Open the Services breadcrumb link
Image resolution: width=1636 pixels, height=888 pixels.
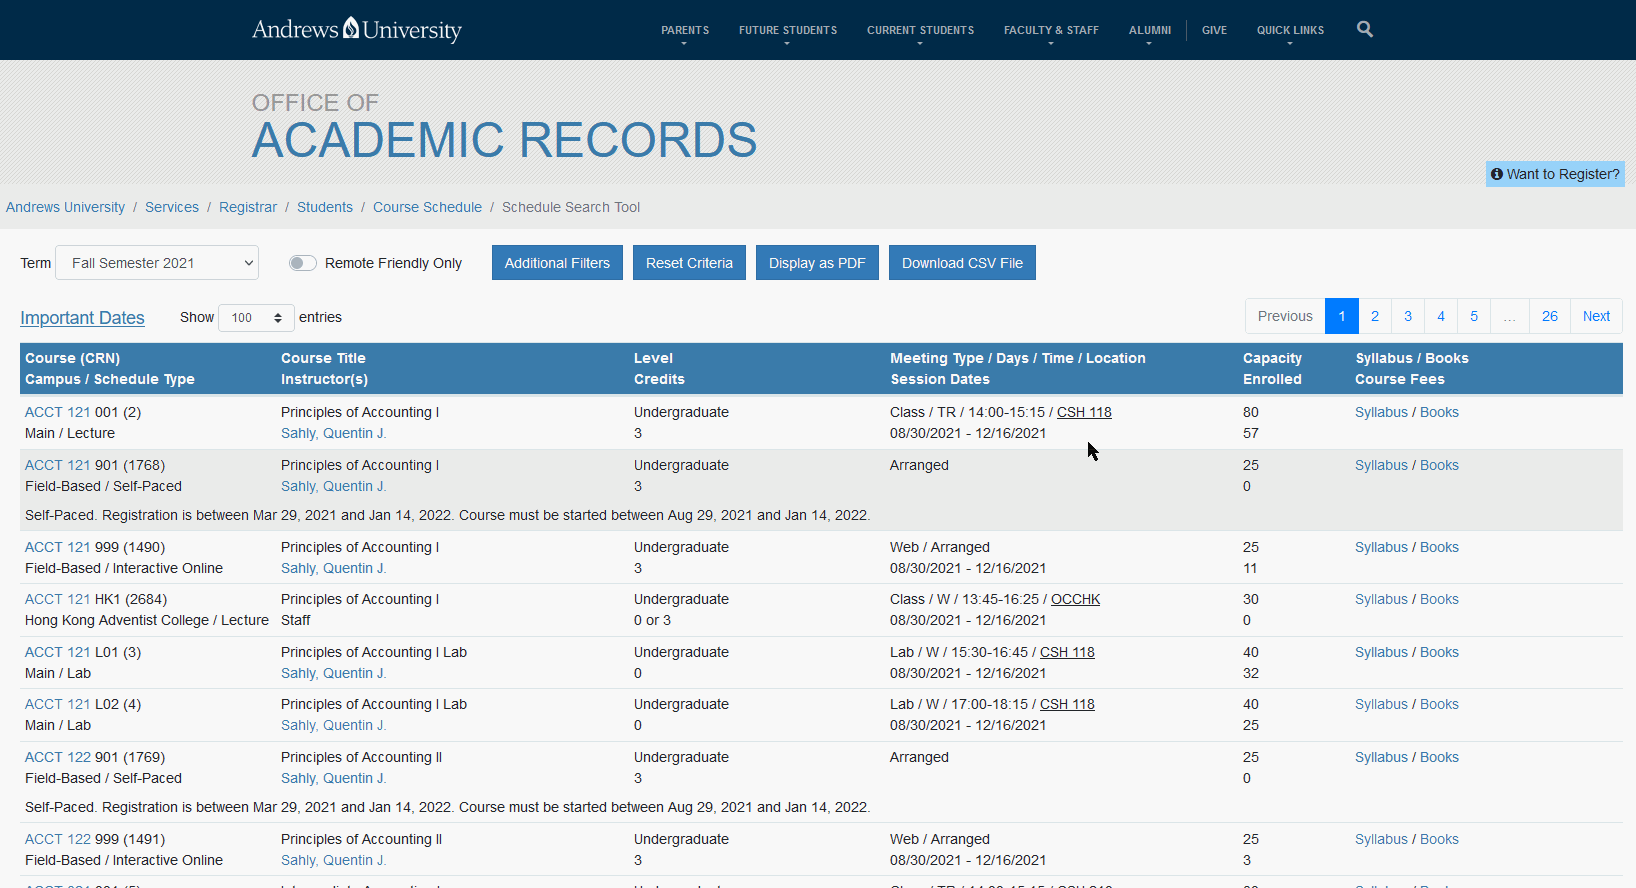172,207
